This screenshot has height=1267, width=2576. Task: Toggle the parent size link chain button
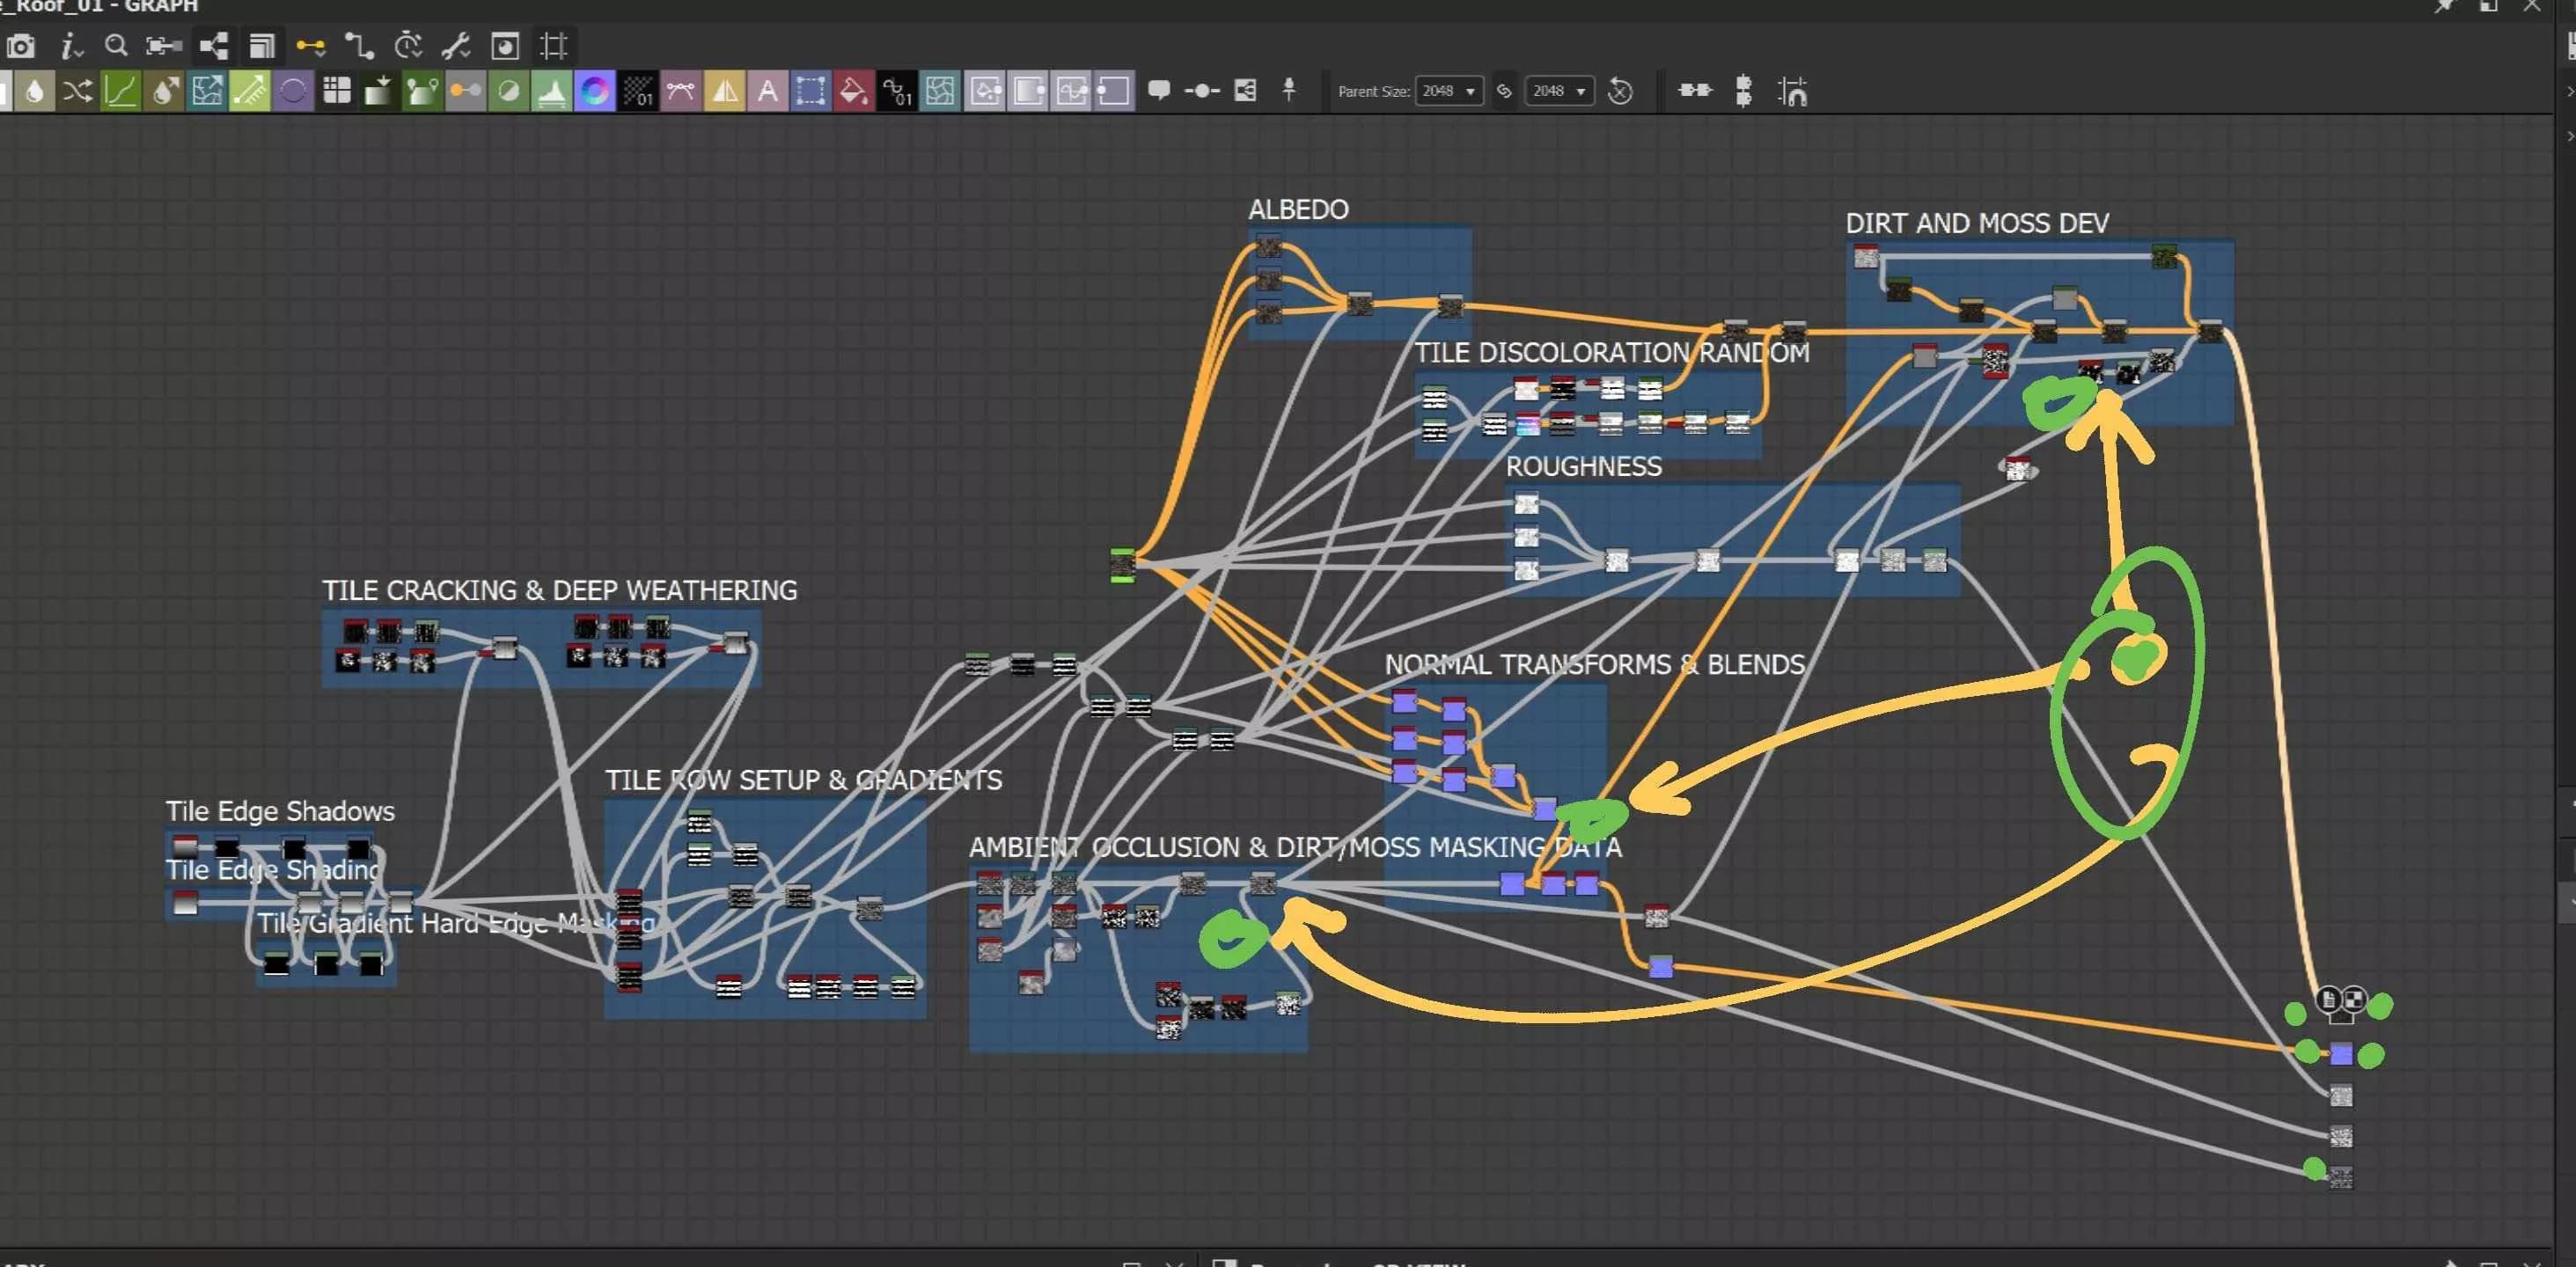point(1504,91)
